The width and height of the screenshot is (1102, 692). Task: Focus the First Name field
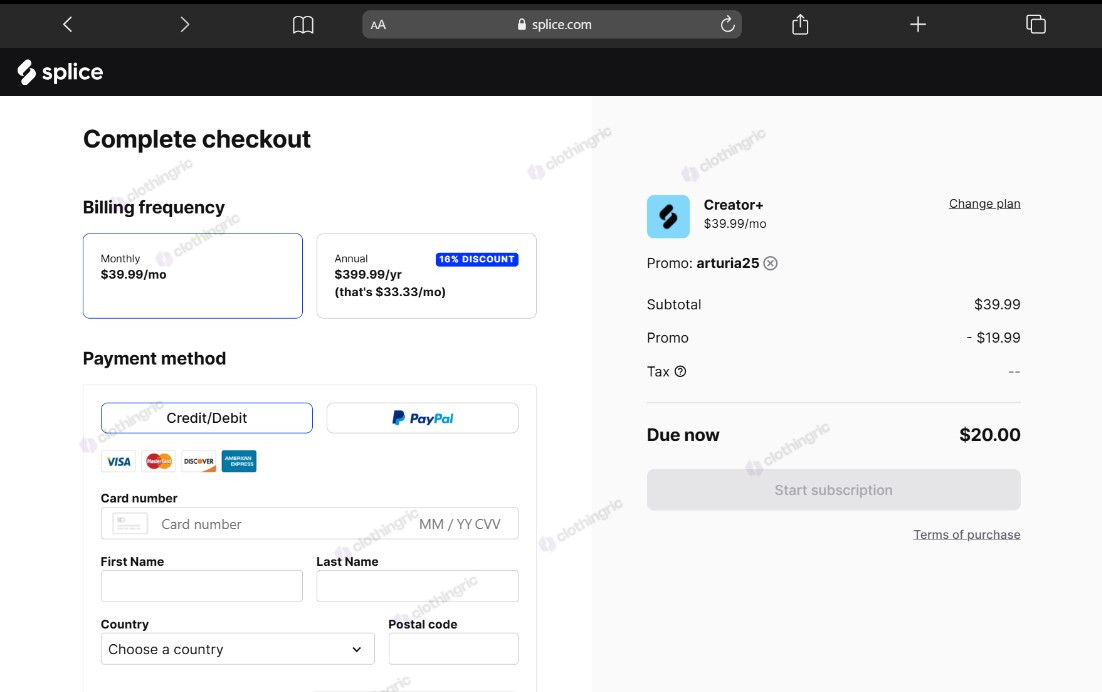click(202, 586)
